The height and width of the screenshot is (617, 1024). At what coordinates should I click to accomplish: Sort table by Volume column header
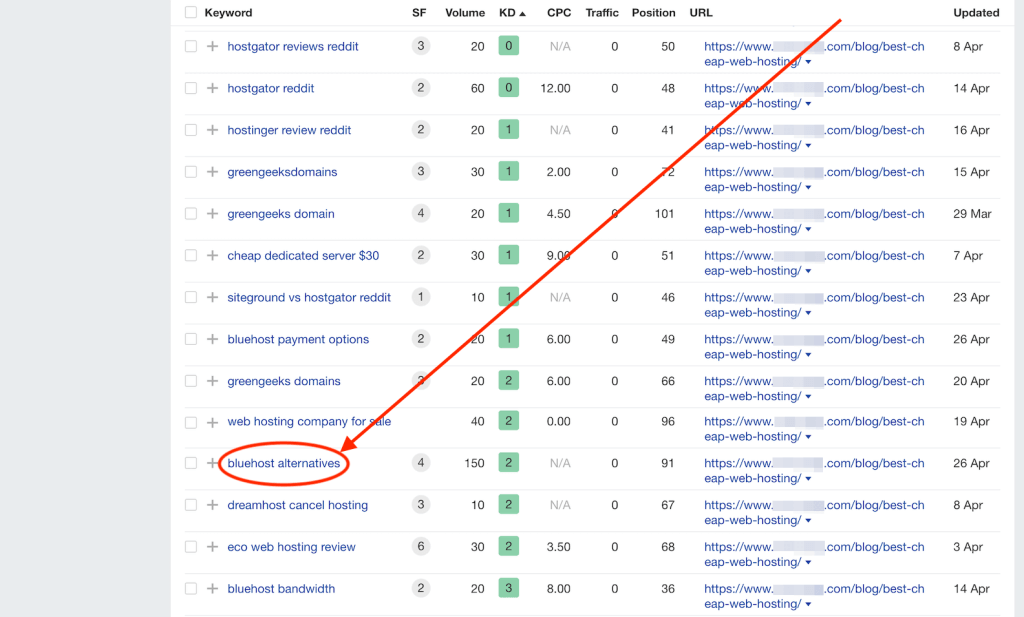tap(465, 12)
